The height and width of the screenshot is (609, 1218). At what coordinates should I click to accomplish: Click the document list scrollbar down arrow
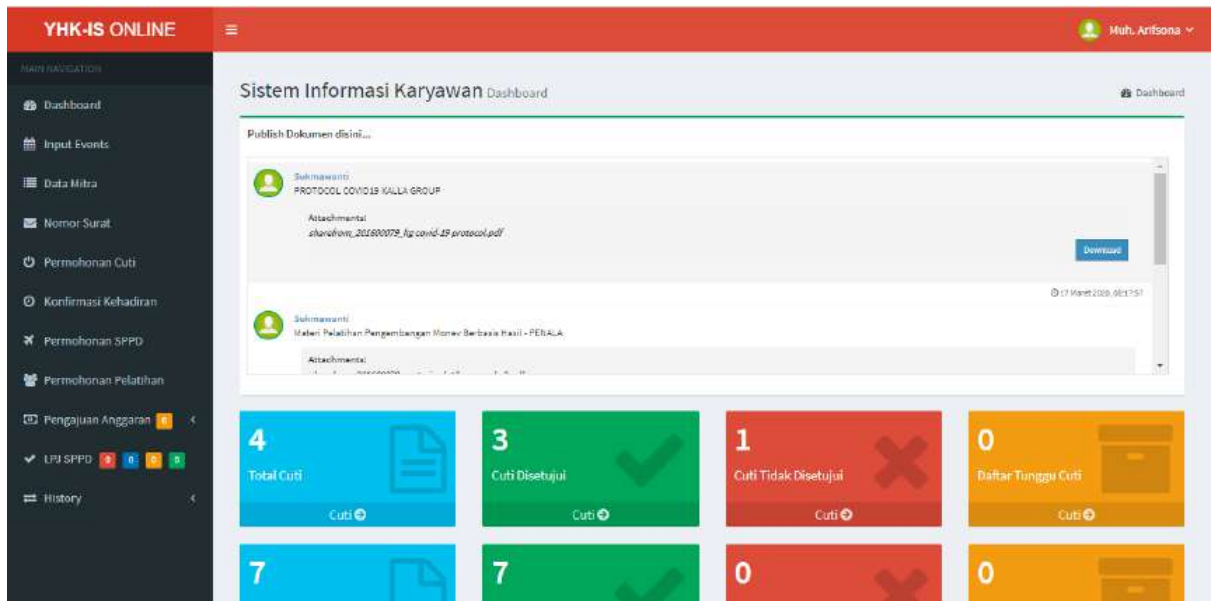pyautogui.click(x=1160, y=367)
